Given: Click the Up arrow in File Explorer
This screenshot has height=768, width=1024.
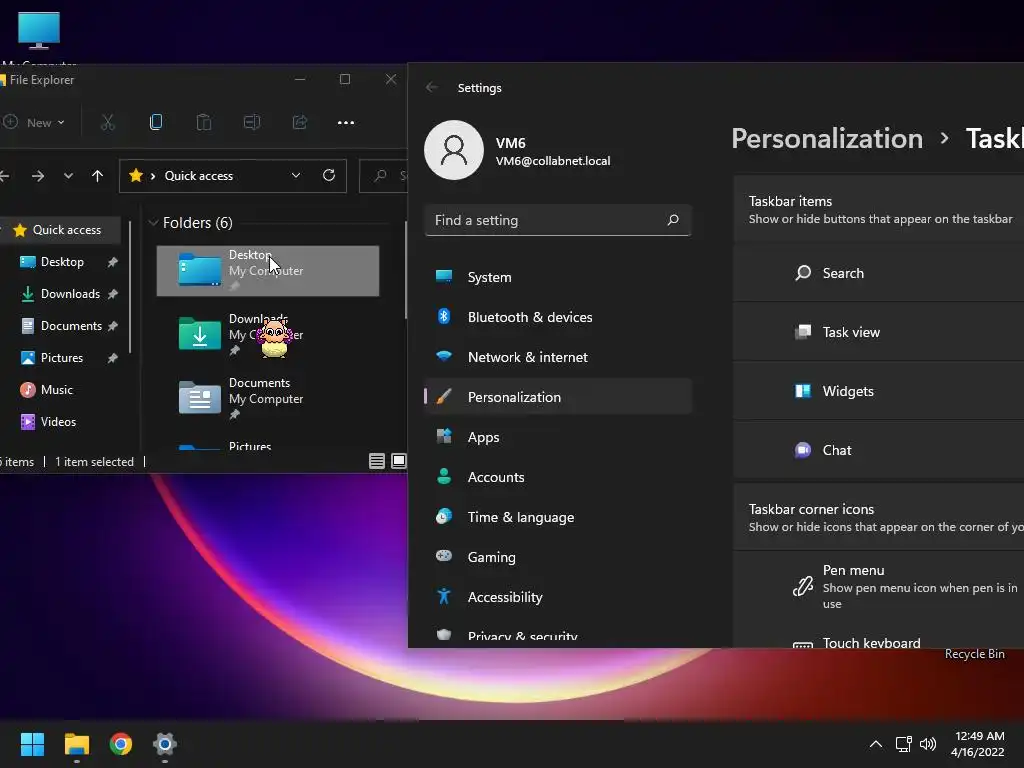Looking at the screenshot, I should coord(97,176).
